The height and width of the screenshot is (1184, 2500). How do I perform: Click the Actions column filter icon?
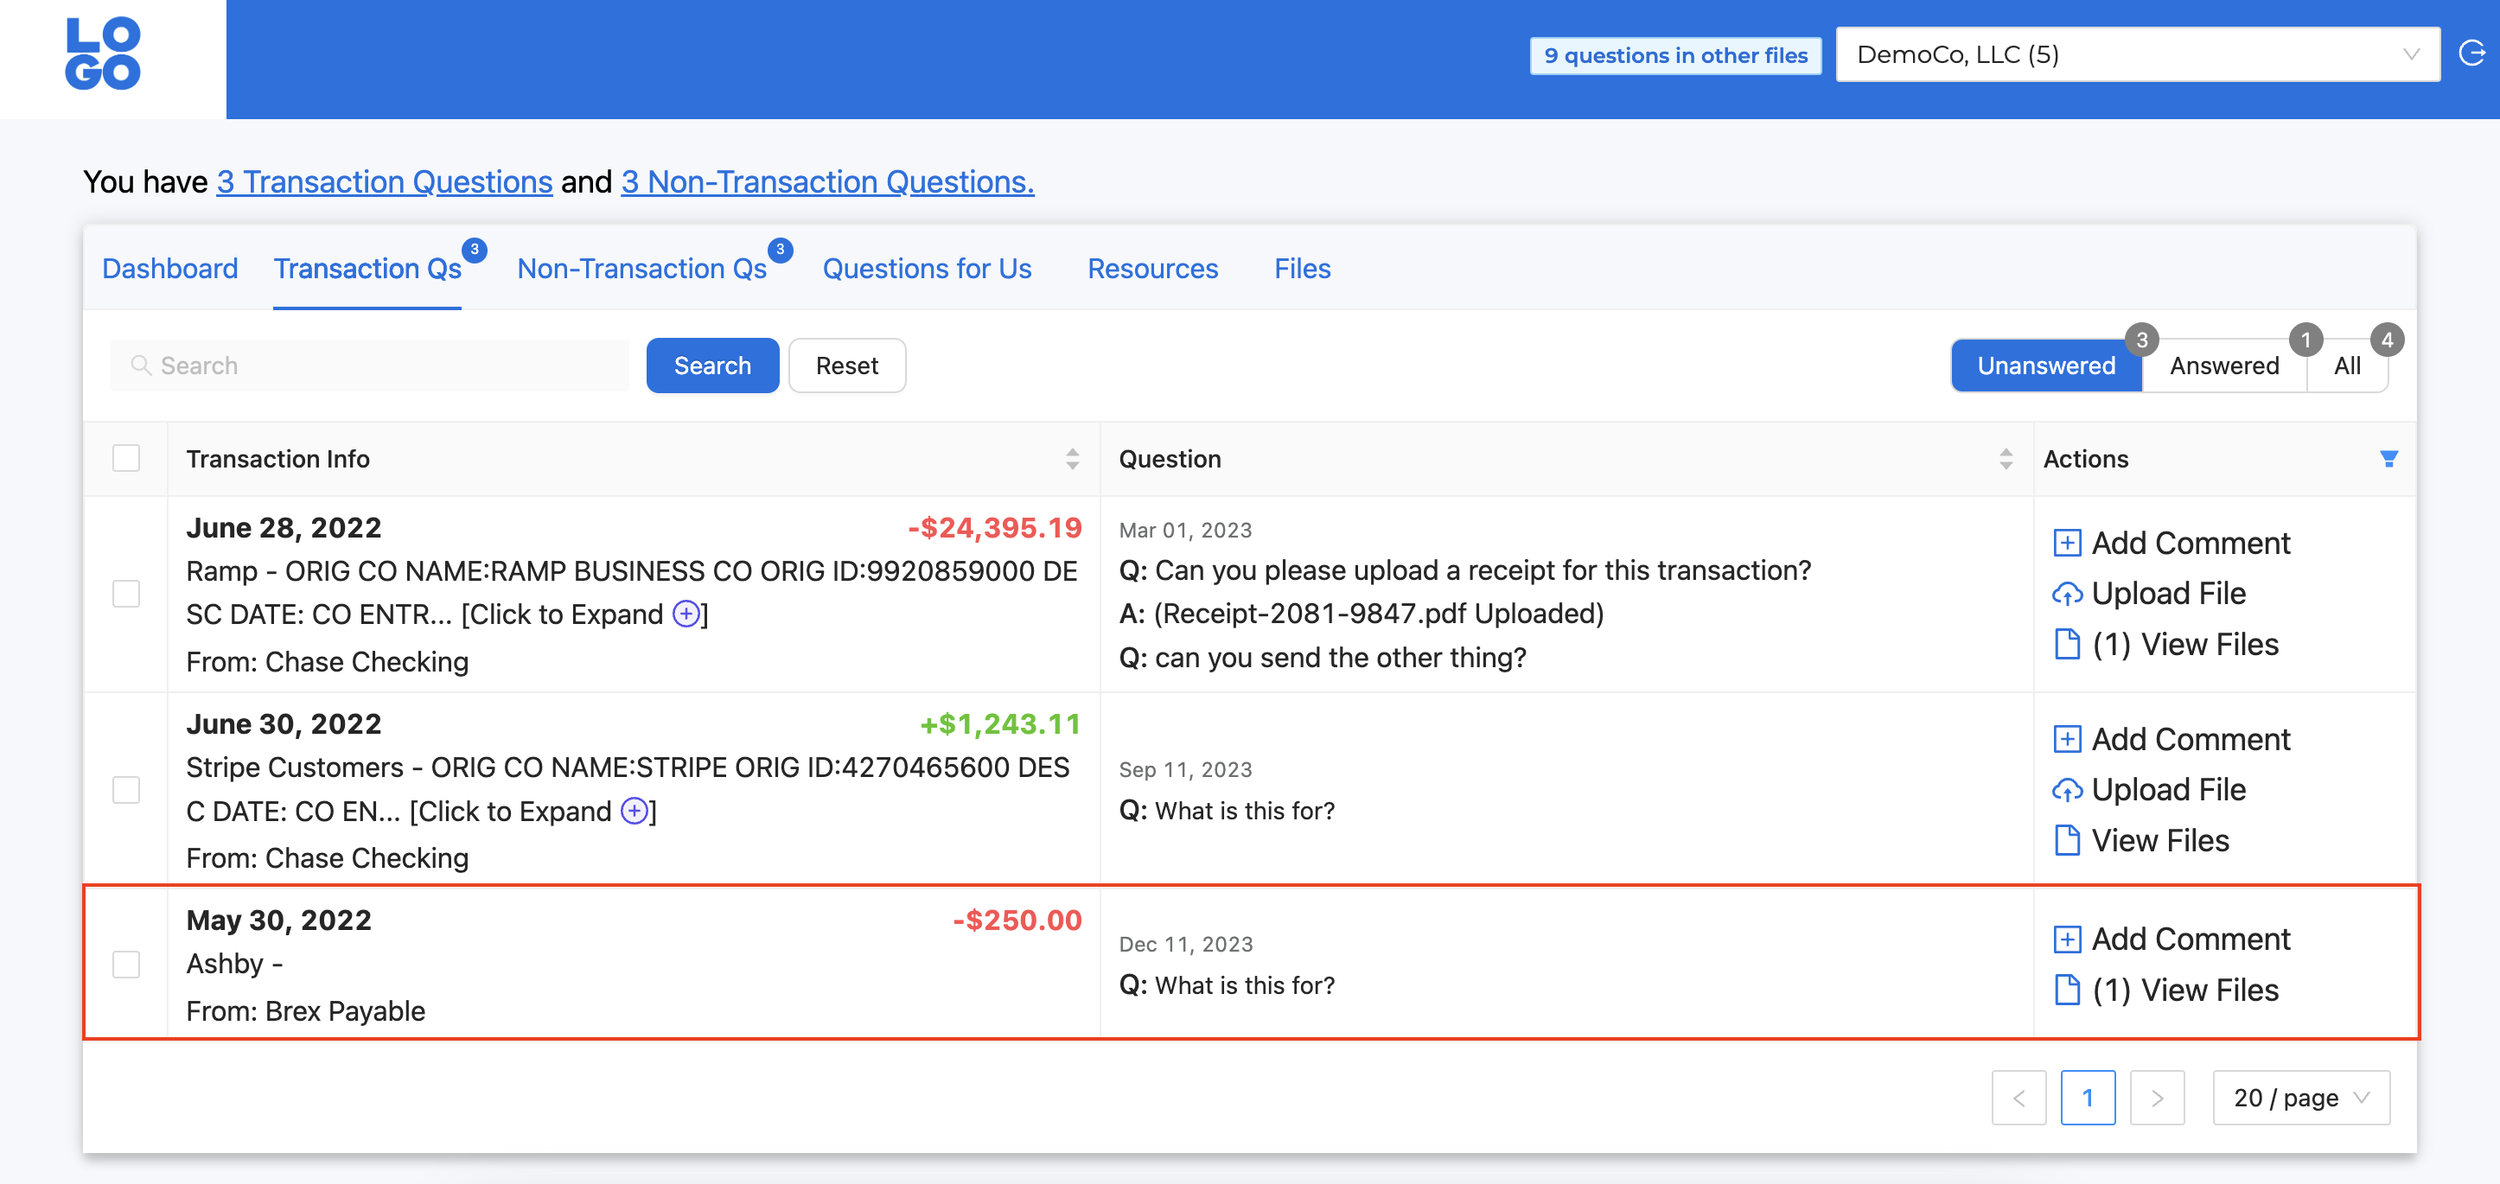click(2388, 459)
